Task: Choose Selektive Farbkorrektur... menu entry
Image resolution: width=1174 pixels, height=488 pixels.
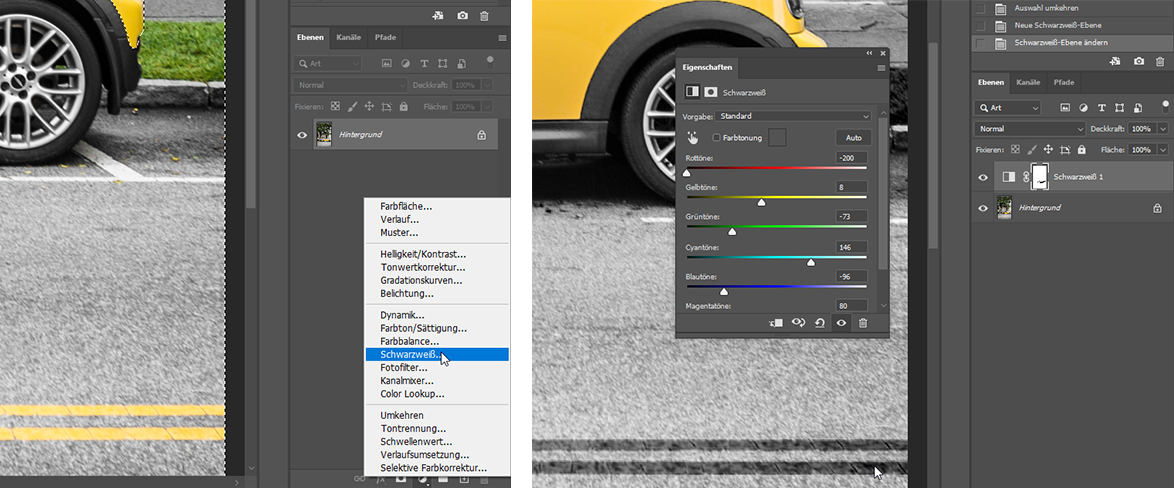Action: click(x=434, y=468)
